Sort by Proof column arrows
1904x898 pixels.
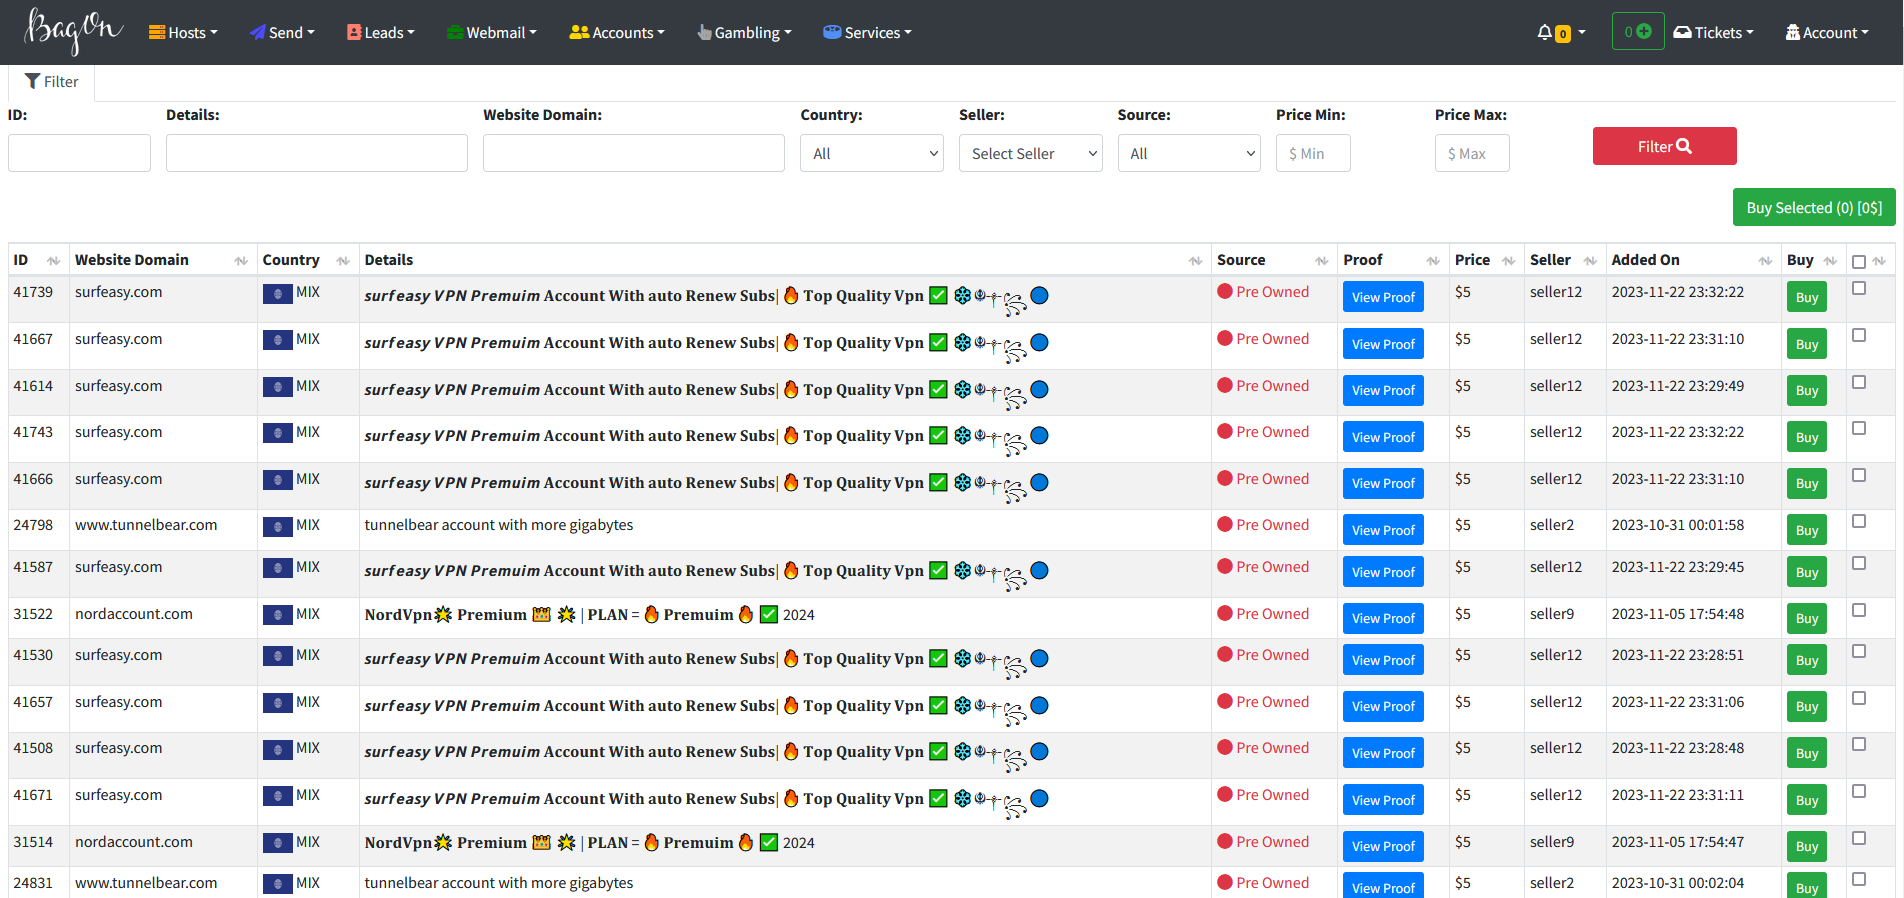[1433, 261]
